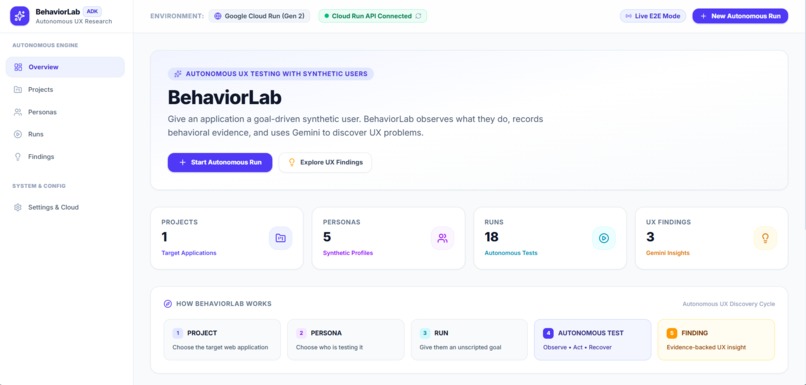This screenshot has width=806, height=385.
Task: Open Projects in the sidebar
Action: pos(65,89)
